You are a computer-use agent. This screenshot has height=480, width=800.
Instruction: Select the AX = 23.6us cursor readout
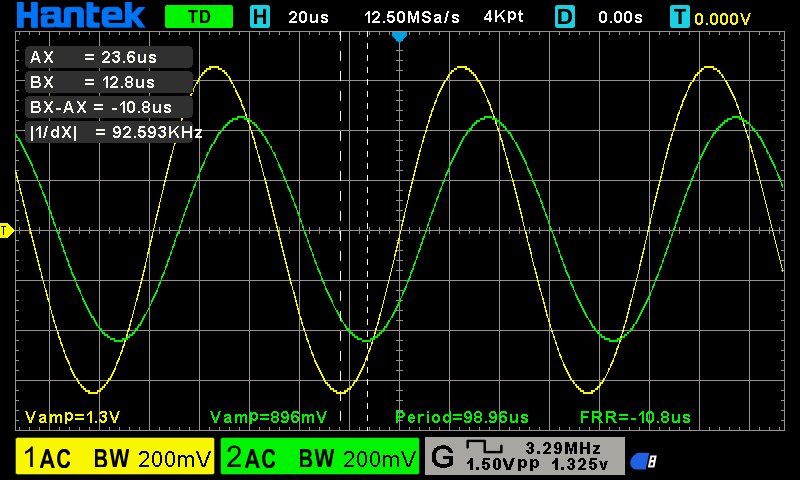click(109, 57)
